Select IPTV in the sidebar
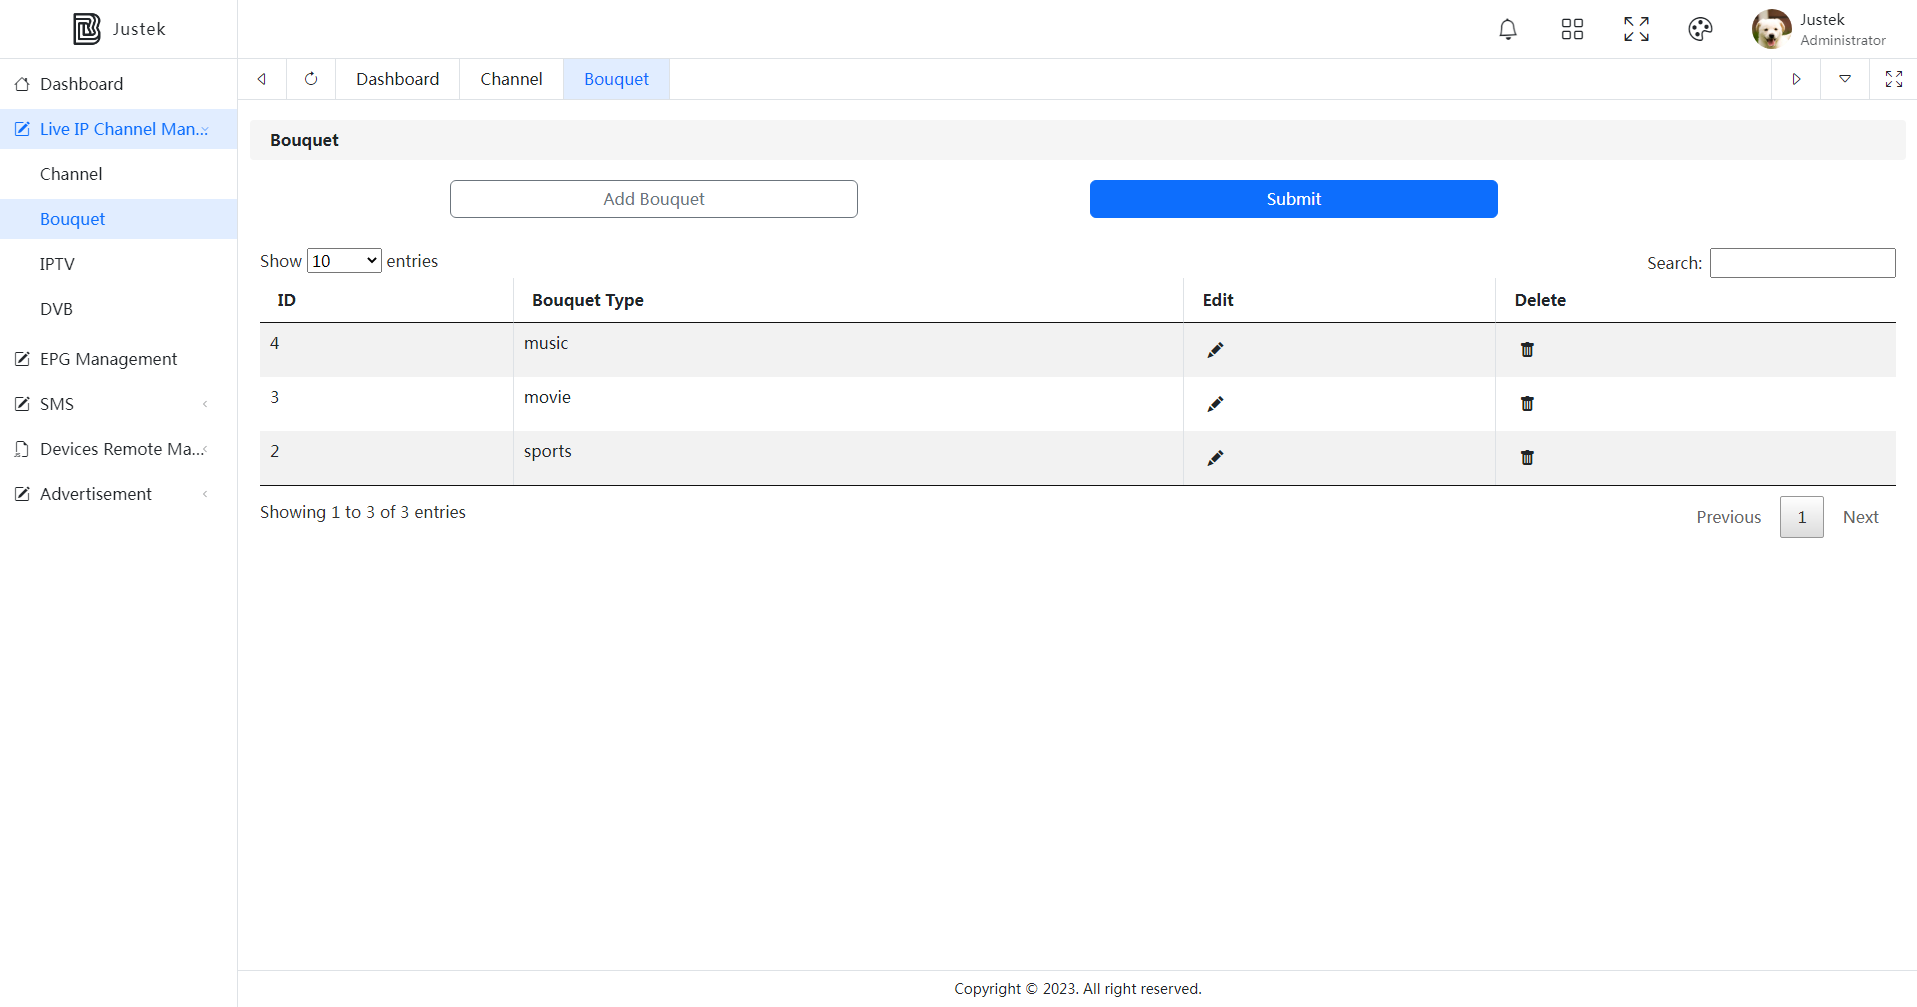Viewport: 1917px width, 1007px height. coord(118,264)
